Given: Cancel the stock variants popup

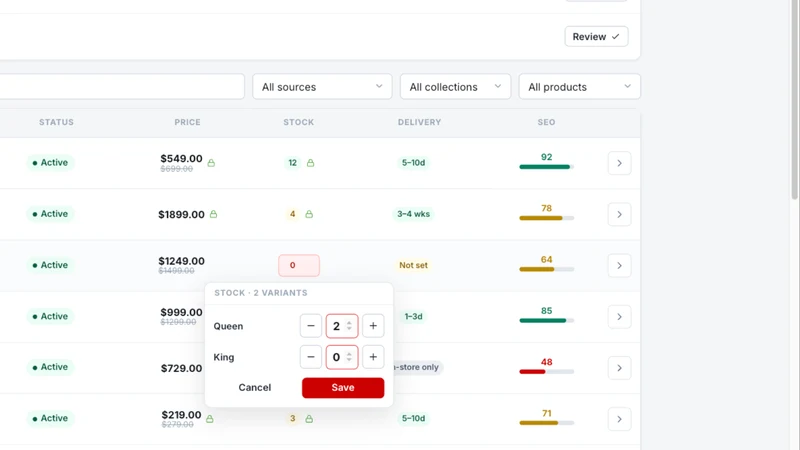Looking at the screenshot, I should 255,387.
